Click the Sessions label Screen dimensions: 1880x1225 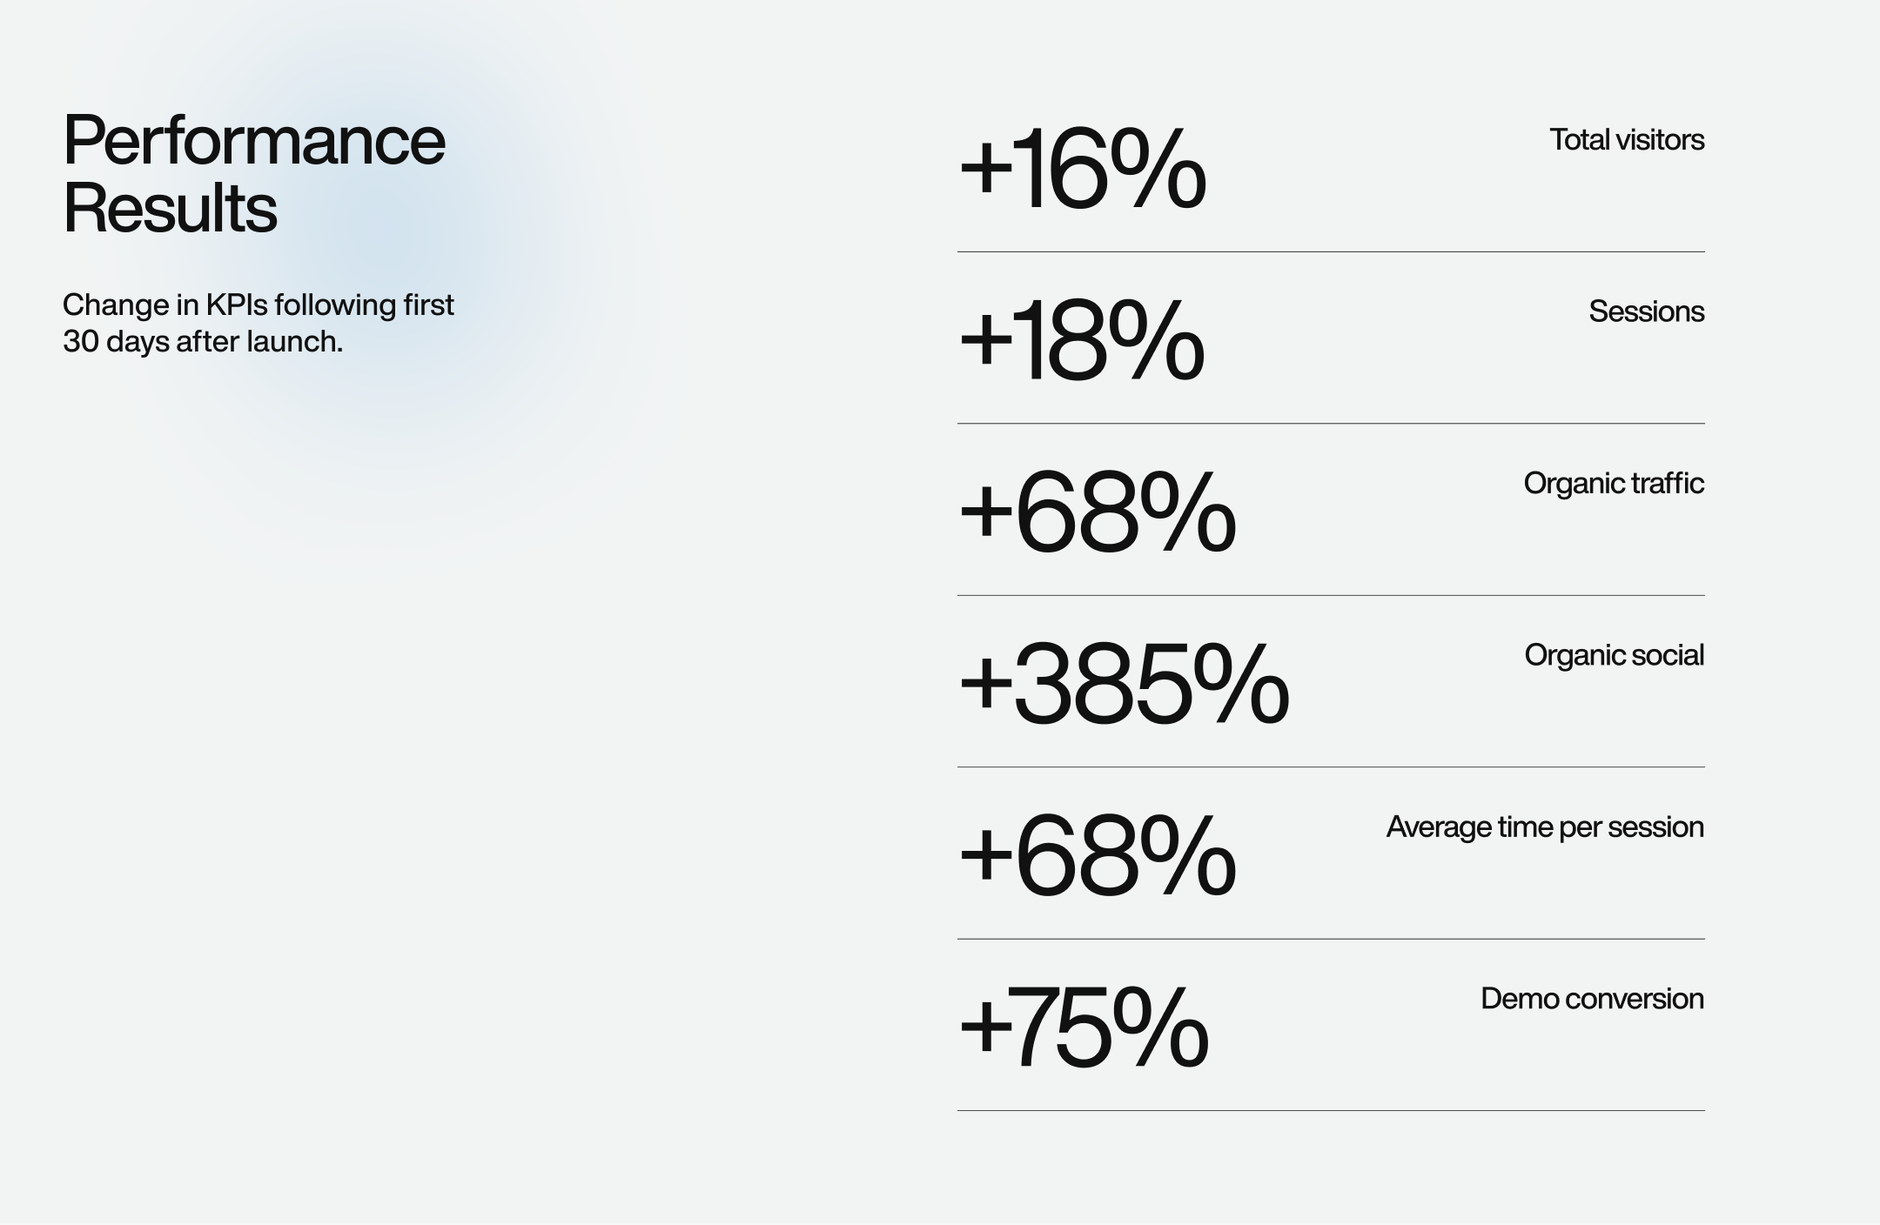click(x=1646, y=312)
